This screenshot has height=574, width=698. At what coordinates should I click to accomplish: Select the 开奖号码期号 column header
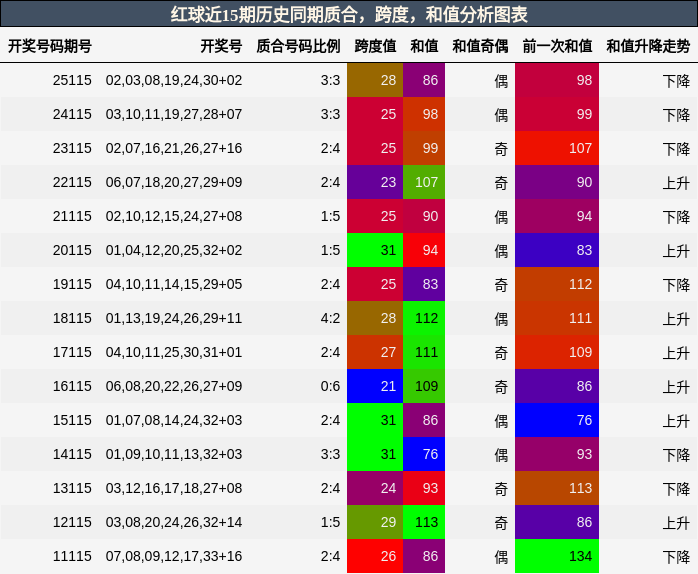(50, 46)
